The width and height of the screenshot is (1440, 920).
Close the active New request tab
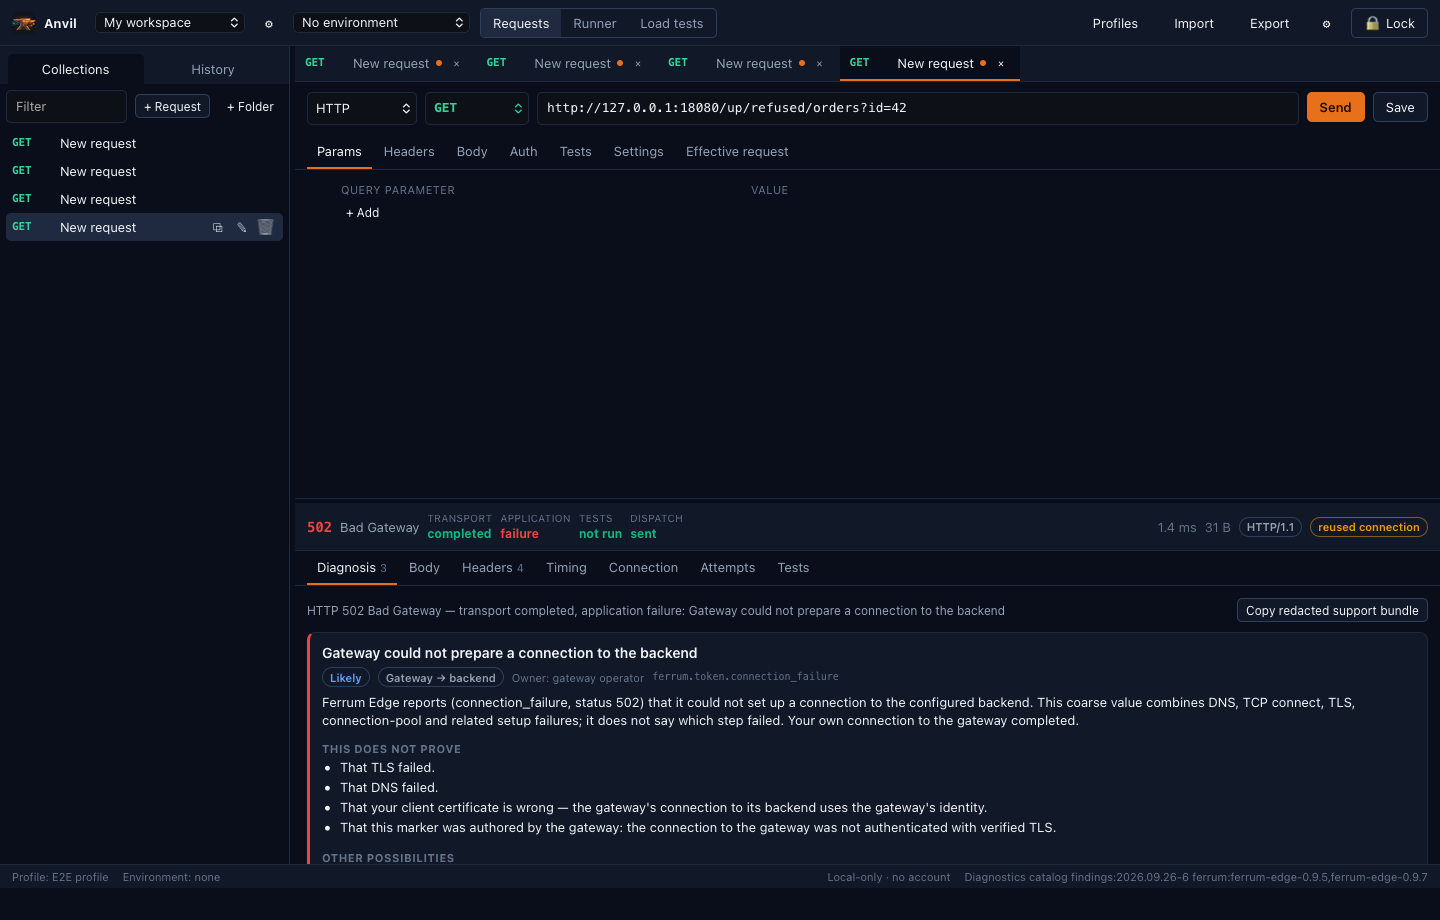click(1001, 63)
